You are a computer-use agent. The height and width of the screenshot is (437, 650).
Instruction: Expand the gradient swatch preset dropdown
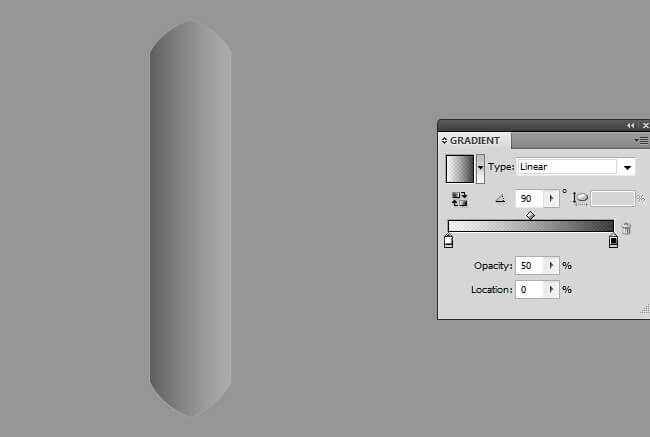(480, 168)
